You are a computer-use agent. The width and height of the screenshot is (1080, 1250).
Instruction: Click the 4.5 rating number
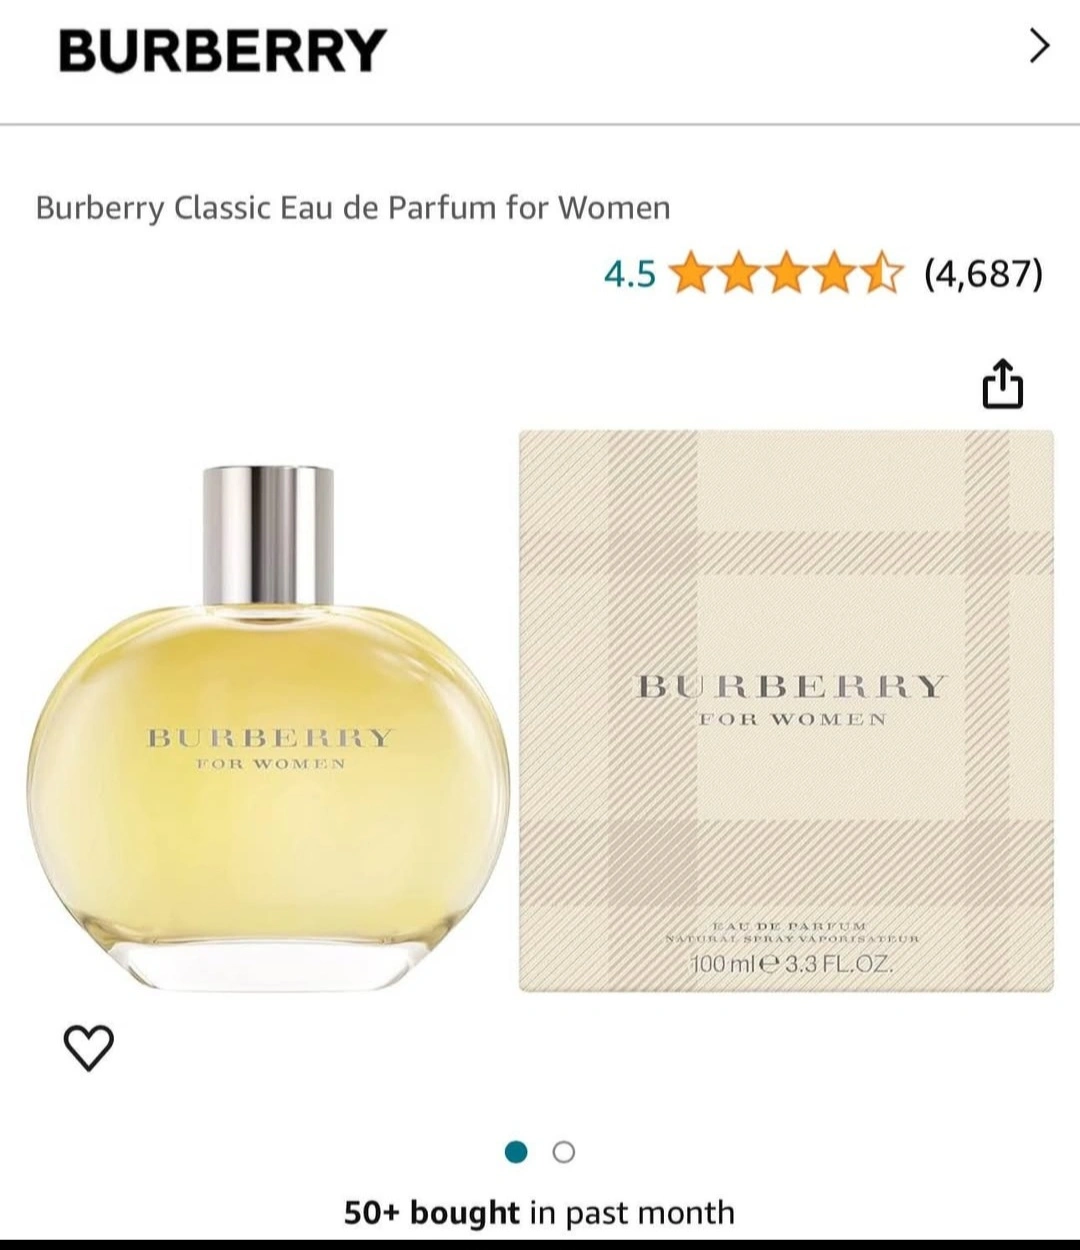click(630, 273)
